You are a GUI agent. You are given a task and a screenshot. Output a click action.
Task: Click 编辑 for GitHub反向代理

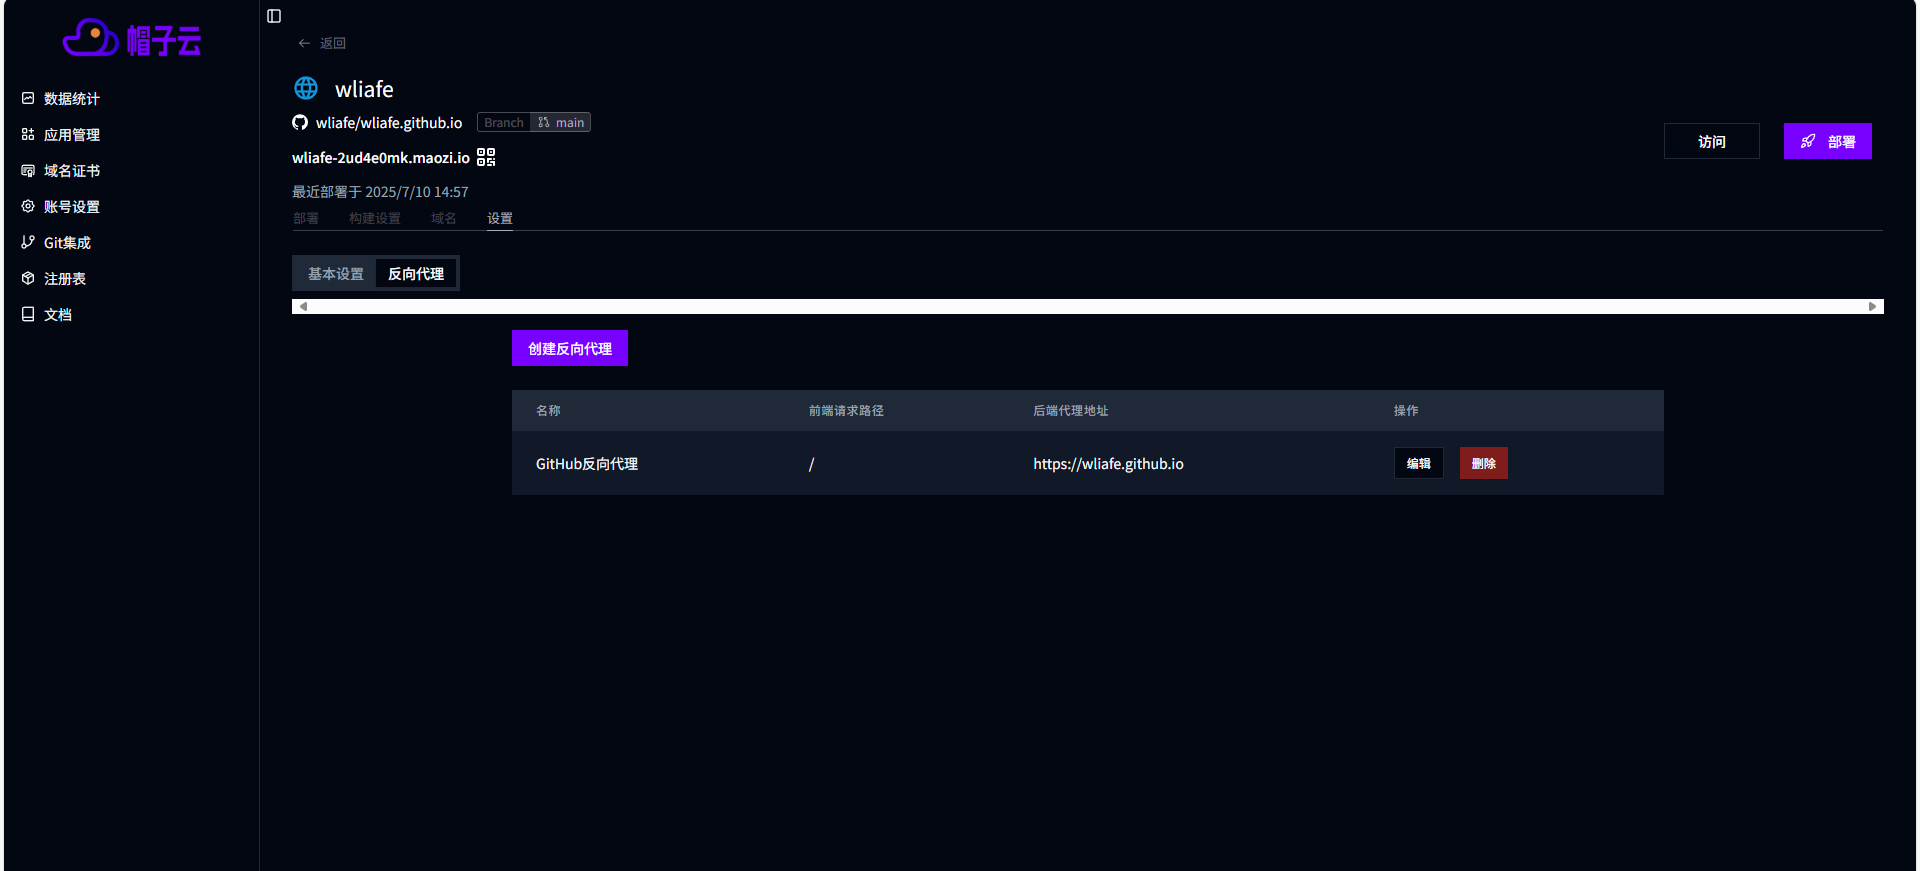tap(1418, 463)
